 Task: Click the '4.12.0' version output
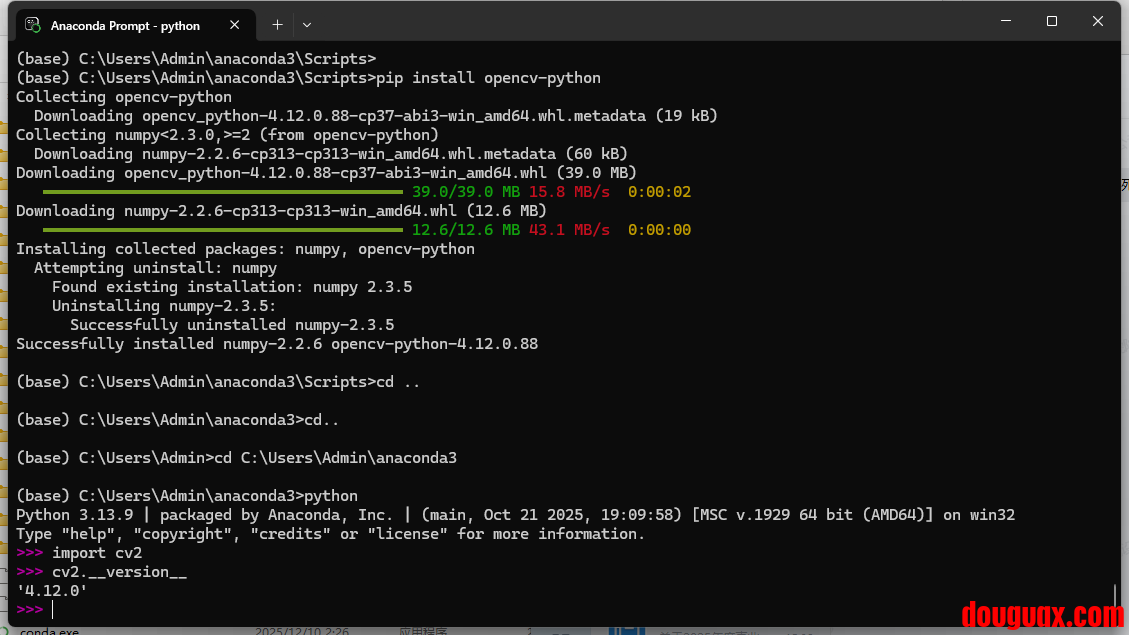tap(52, 591)
